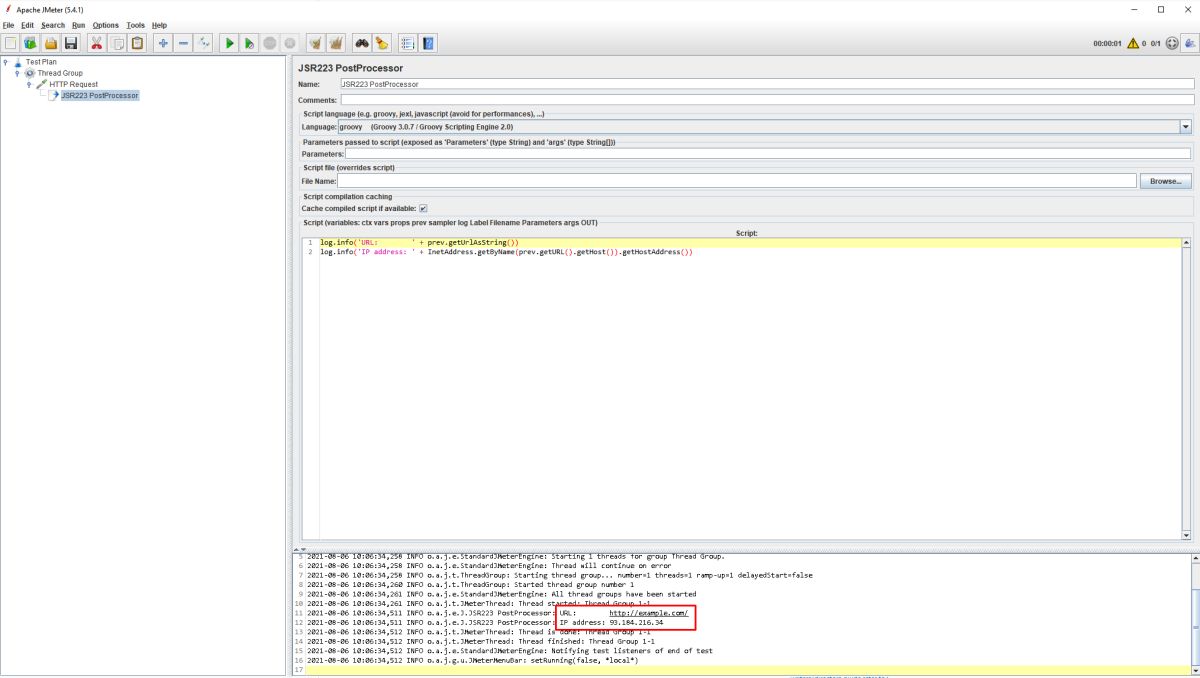Screen dimensions: 1200x678
Task: Click the Name input field
Action: (x=767, y=84)
